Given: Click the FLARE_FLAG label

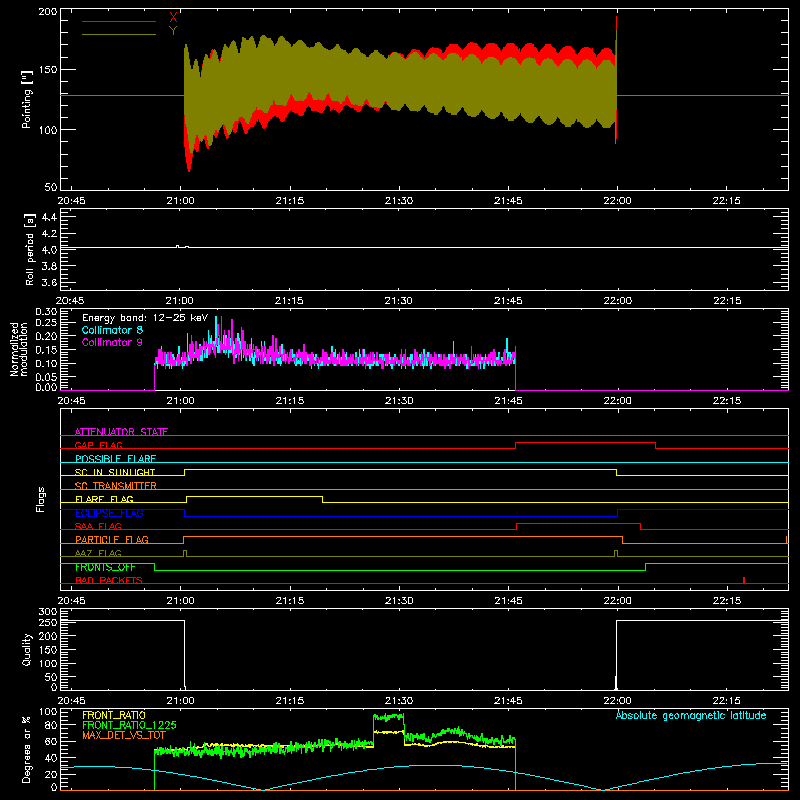Looking at the screenshot, I should (x=104, y=499).
